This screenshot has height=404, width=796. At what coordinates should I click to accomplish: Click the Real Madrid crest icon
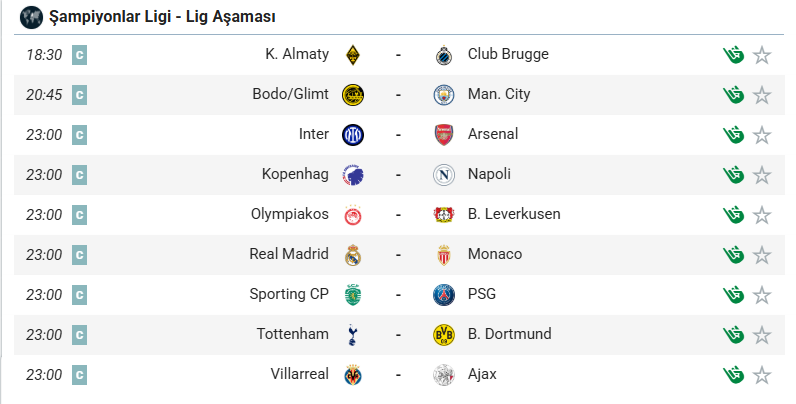[x=352, y=255]
